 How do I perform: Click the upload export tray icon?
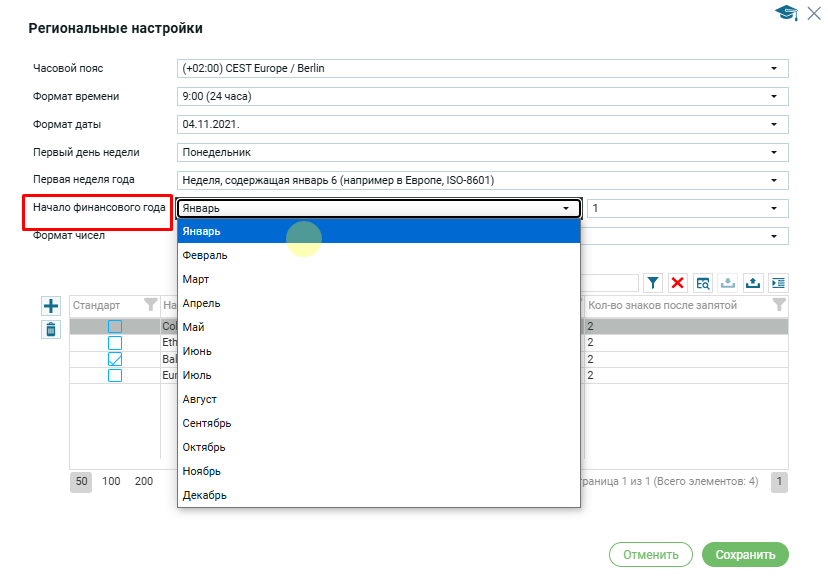[753, 283]
